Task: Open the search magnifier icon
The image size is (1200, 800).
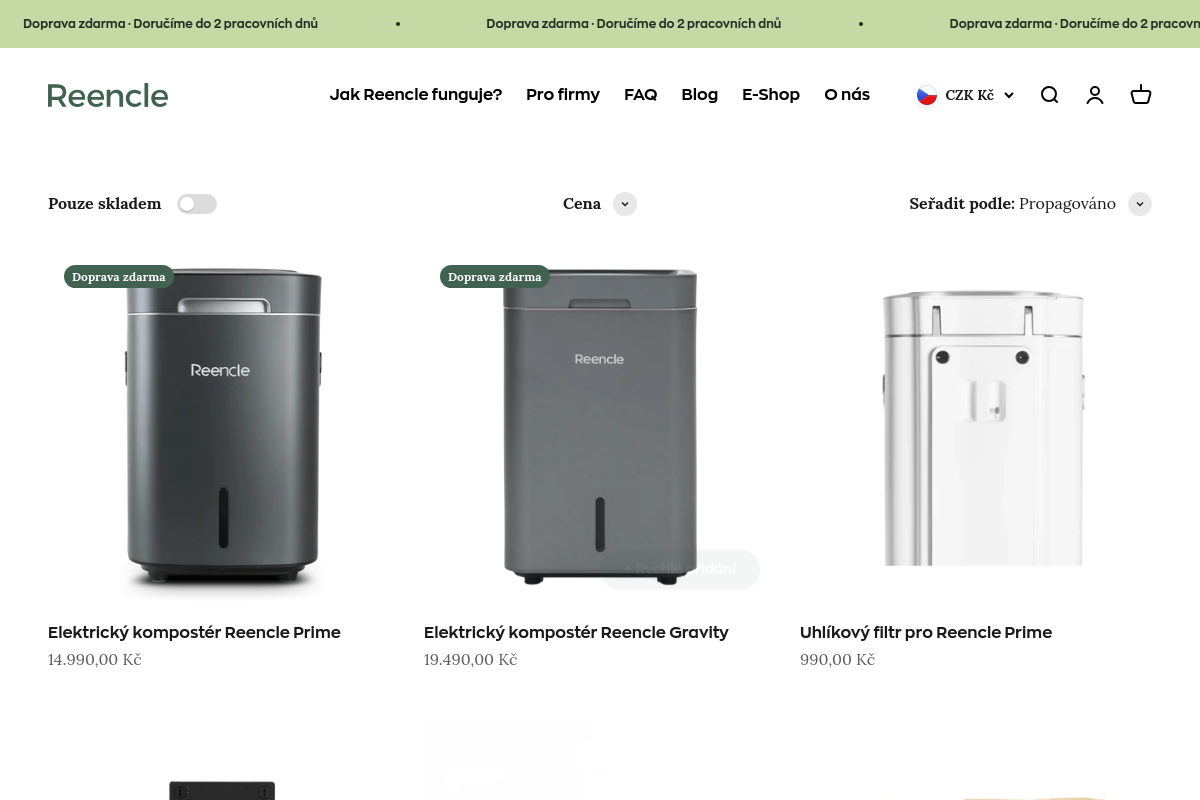Action: (1049, 95)
